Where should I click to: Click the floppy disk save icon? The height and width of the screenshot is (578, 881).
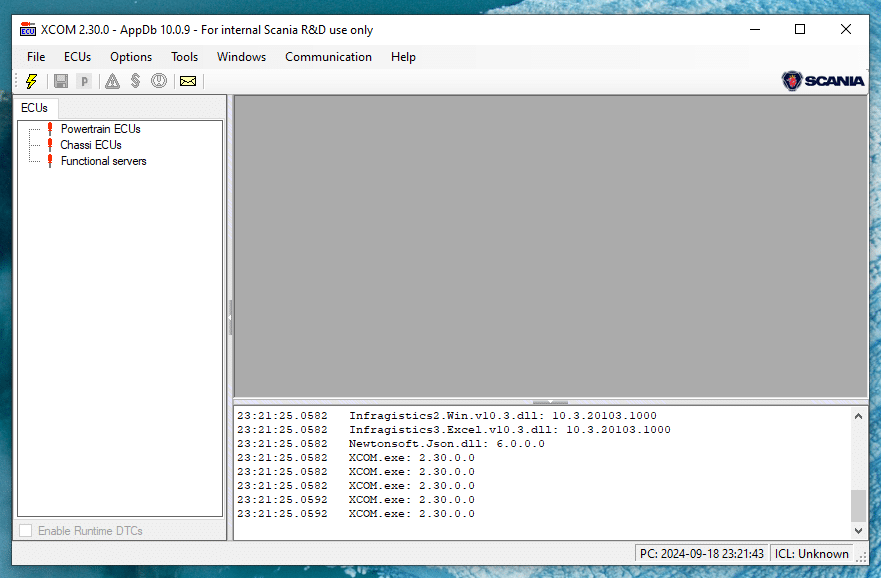[61, 81]
